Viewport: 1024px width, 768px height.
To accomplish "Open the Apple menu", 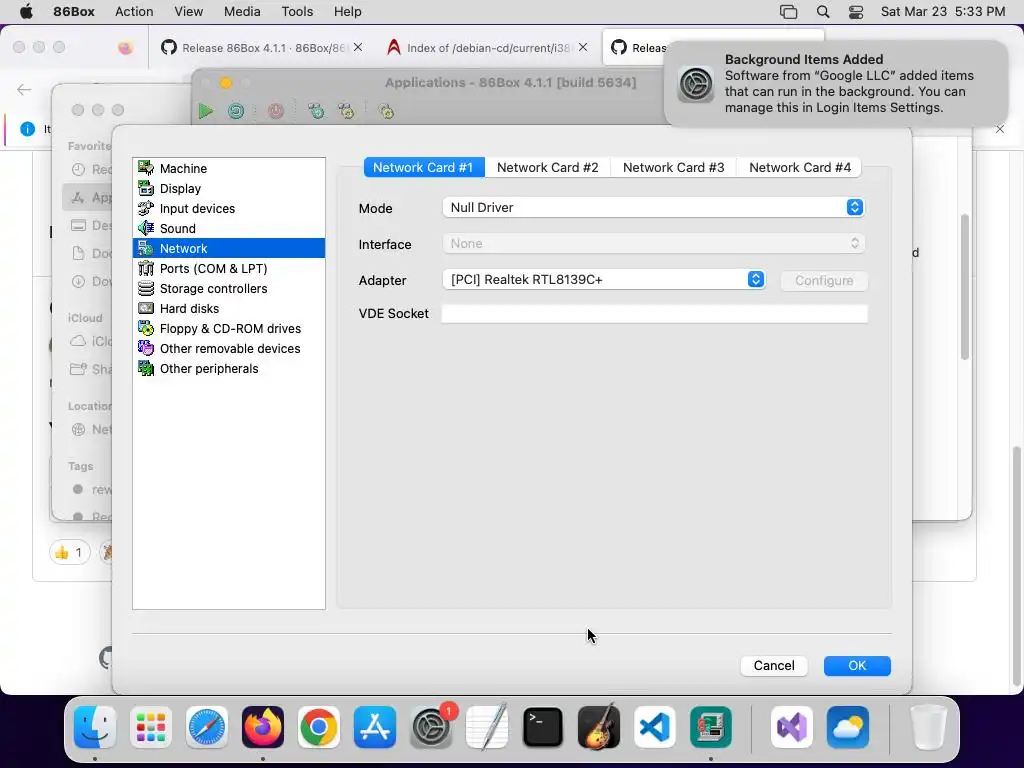I will click(x=26, y=12).
